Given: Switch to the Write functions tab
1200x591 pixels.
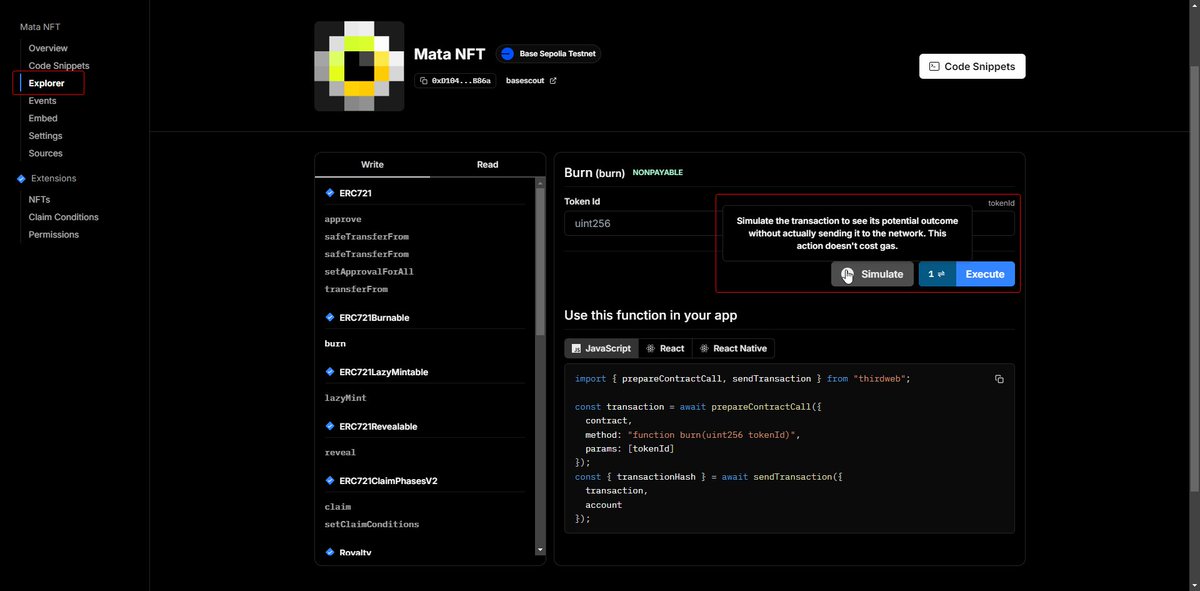Looking at the screenshot, I should click(372, 165).
